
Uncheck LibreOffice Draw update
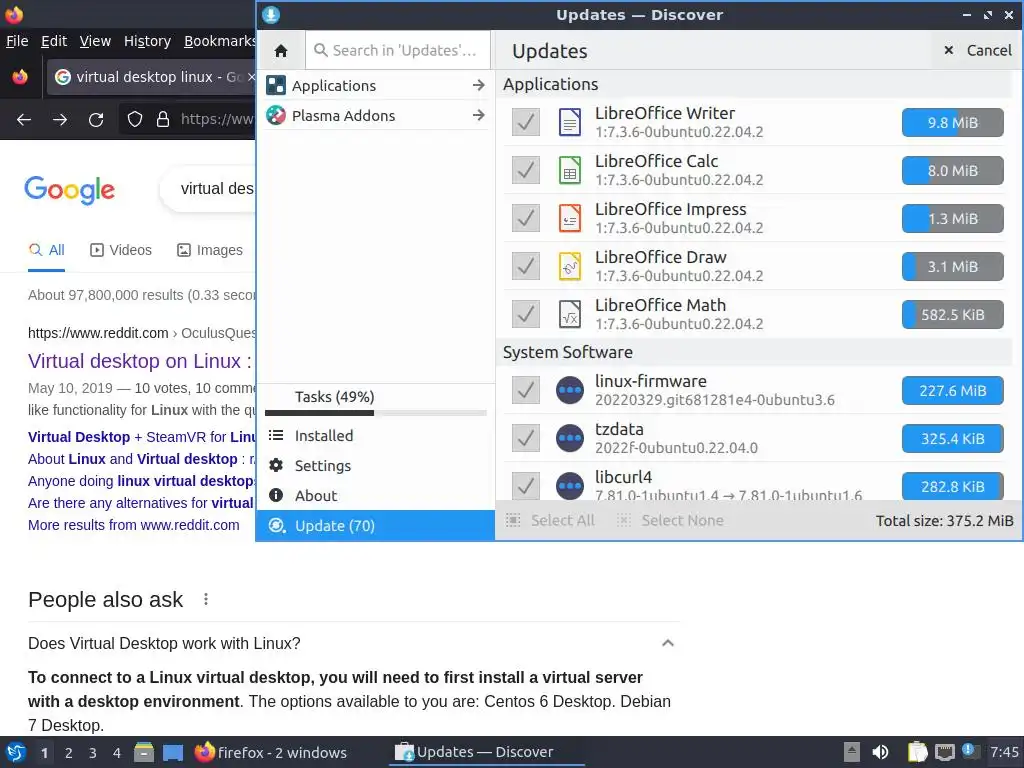tap(526, 266)
